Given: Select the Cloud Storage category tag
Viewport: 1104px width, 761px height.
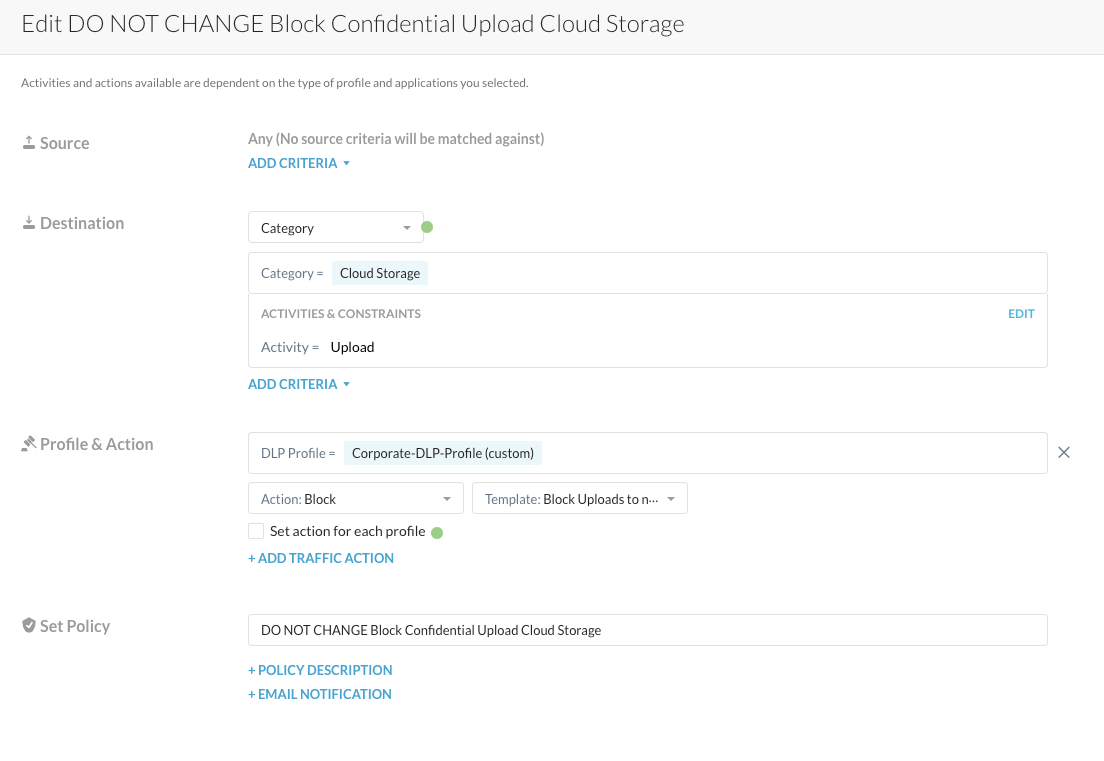Looking at the screenshot, I should 380,273.
